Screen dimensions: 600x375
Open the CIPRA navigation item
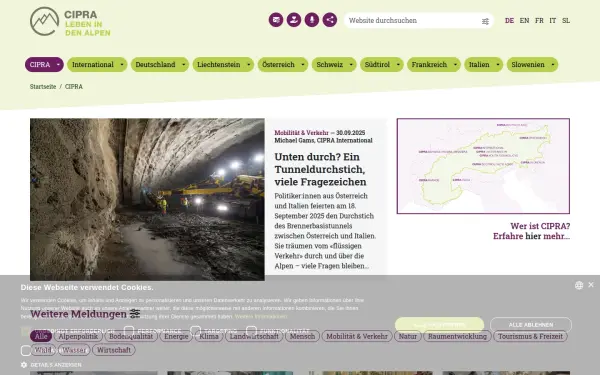(40, 65)
